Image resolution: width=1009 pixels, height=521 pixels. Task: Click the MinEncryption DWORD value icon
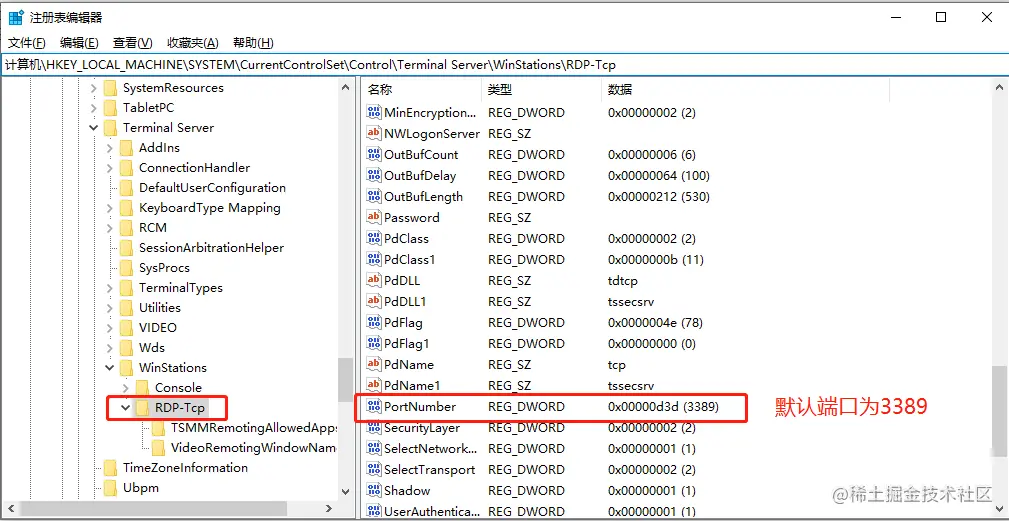tap(374, 113)
